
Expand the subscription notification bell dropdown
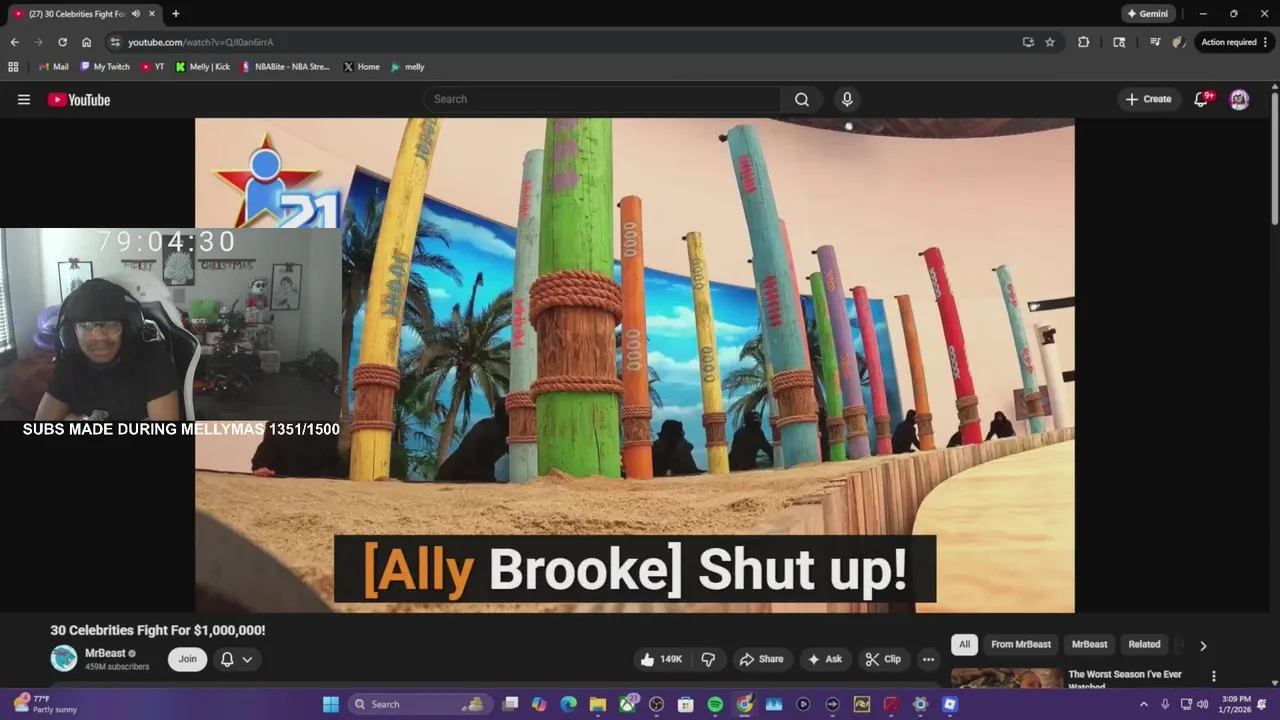[236, 659]
